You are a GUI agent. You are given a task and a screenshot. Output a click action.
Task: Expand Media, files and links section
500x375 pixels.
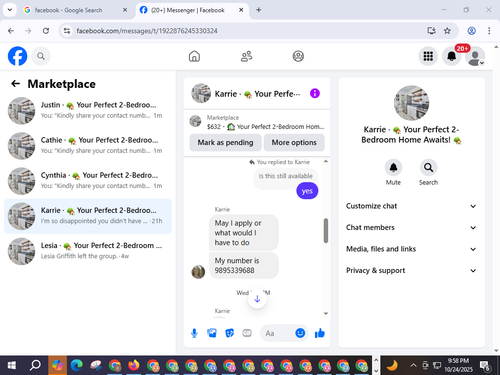point(411,249)
